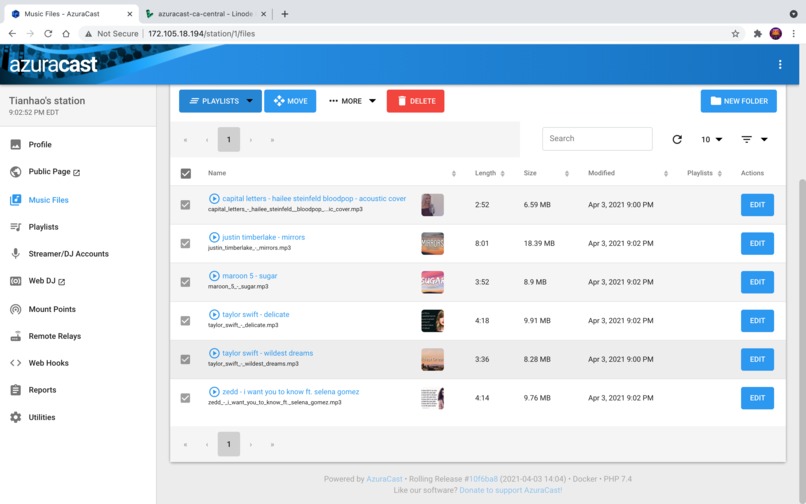Open a new browser tab
The image size is (806, 504).
(x=284, y=14)
